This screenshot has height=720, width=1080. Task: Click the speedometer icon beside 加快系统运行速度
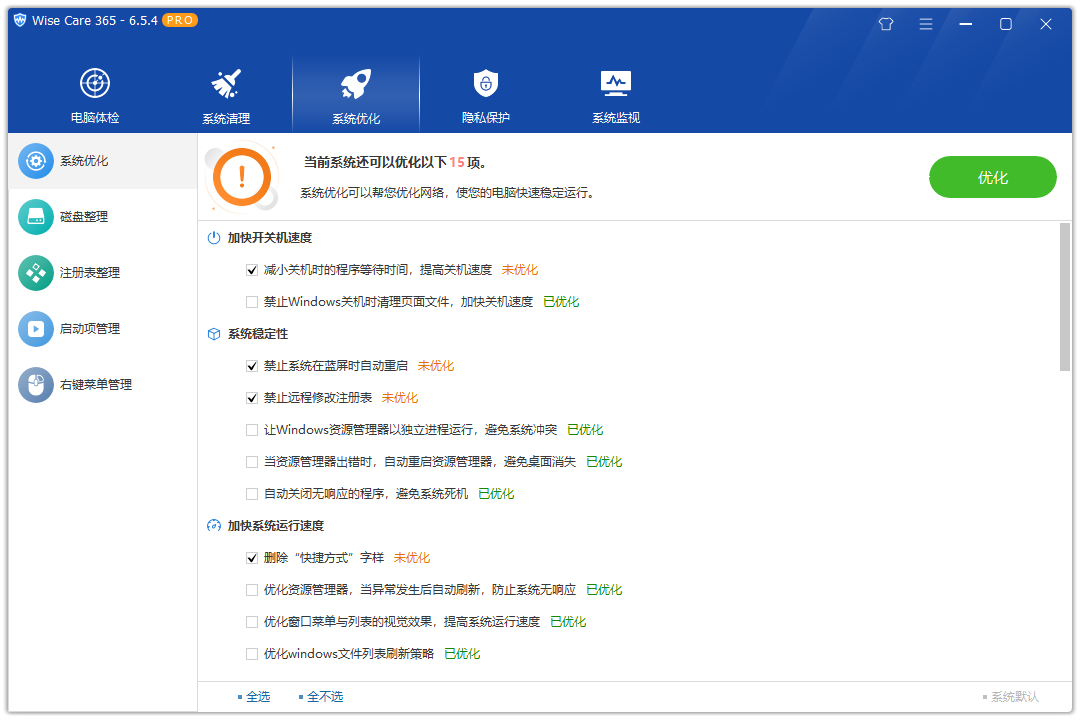(214, 526)
